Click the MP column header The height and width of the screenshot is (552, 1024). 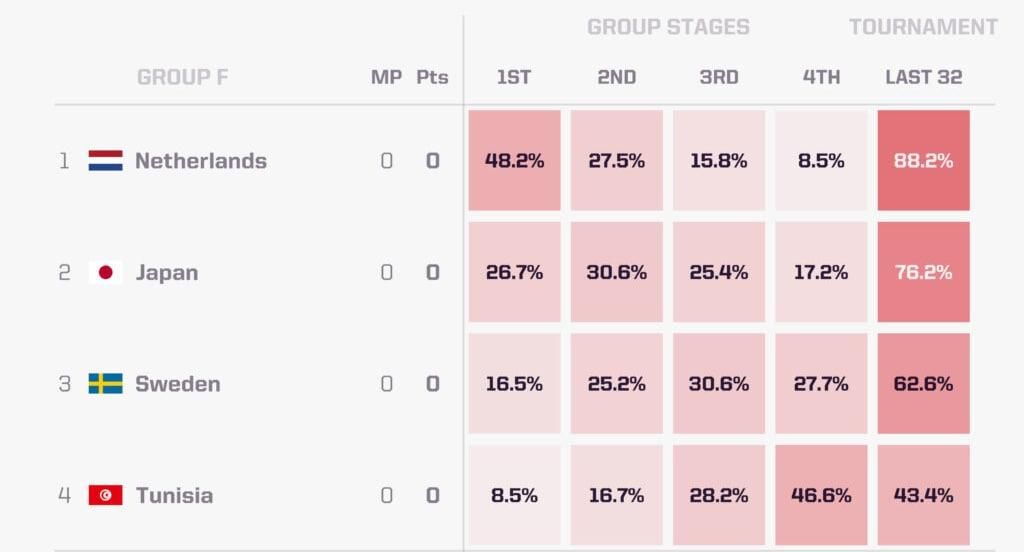click(x=386, y=77)
